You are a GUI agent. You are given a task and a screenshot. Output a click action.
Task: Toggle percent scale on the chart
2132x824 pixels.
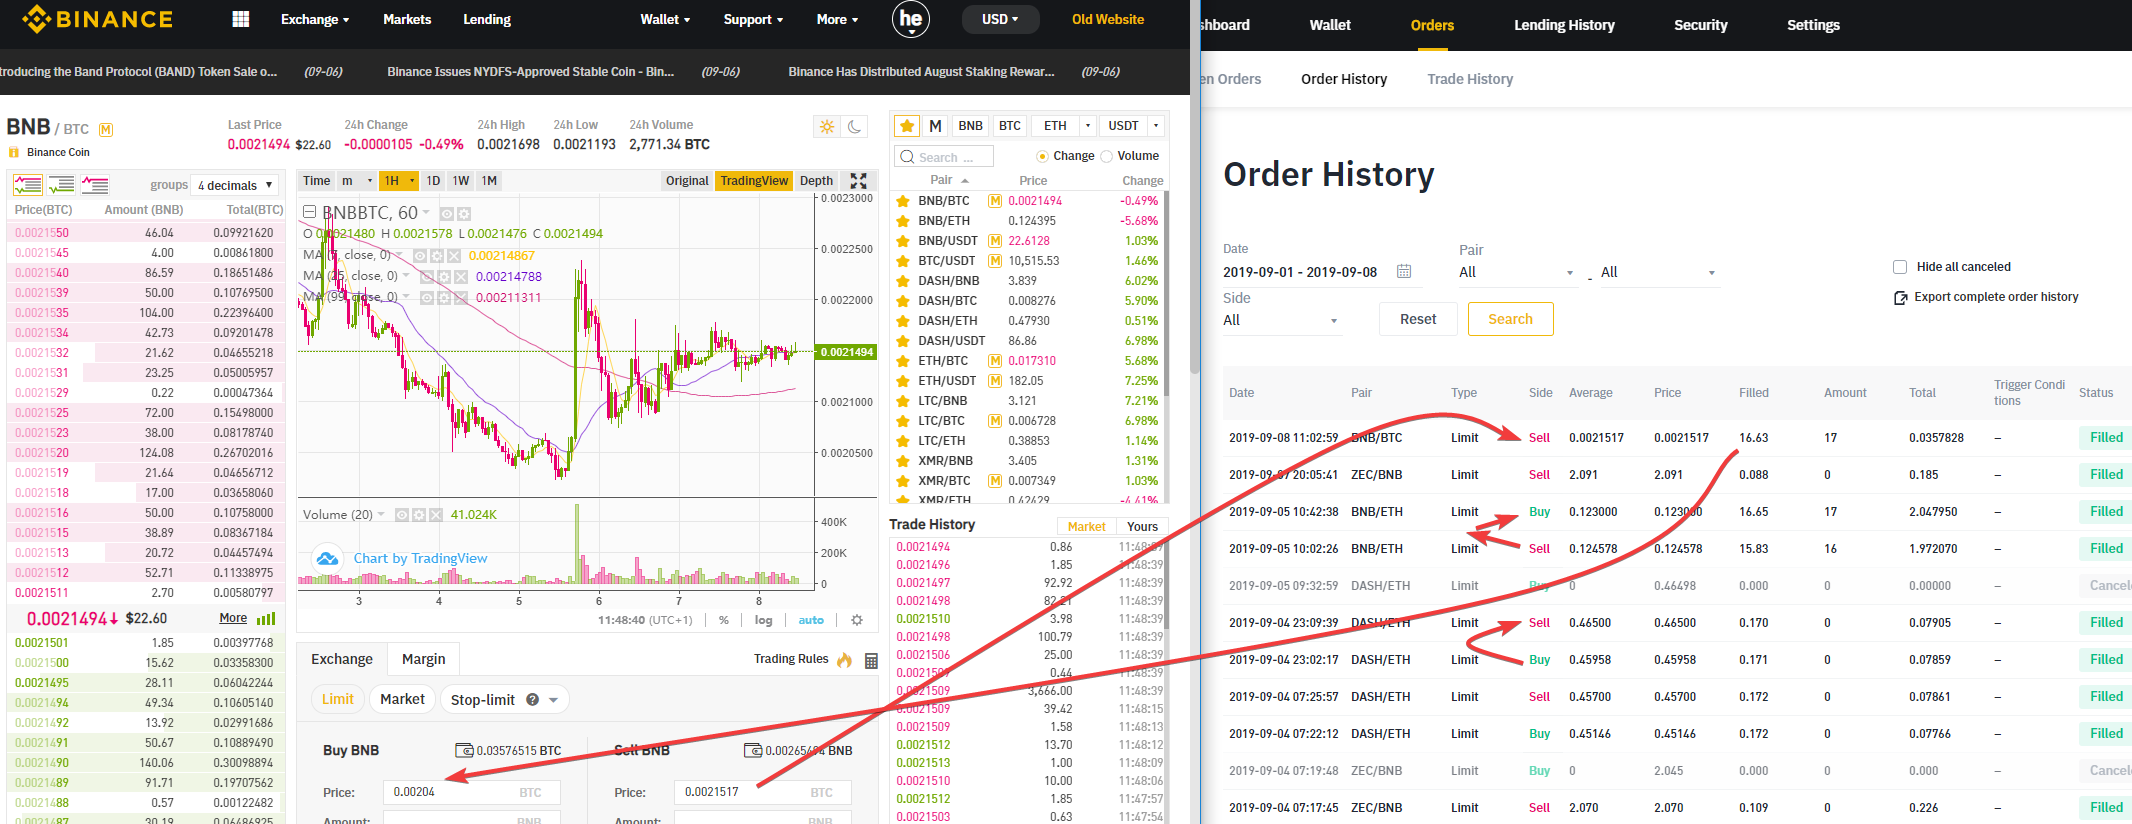click(724, 620)
